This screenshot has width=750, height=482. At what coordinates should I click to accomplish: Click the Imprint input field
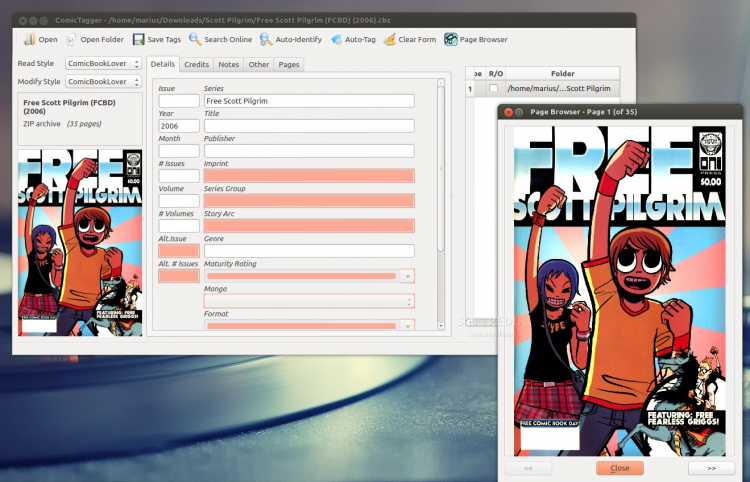(x=309, y=175)
